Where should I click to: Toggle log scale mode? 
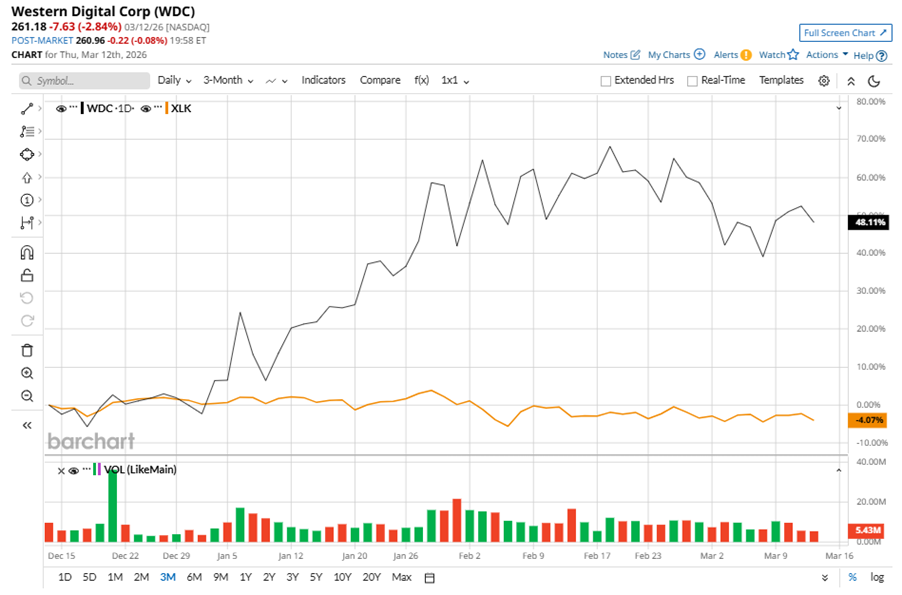[877, 577]
